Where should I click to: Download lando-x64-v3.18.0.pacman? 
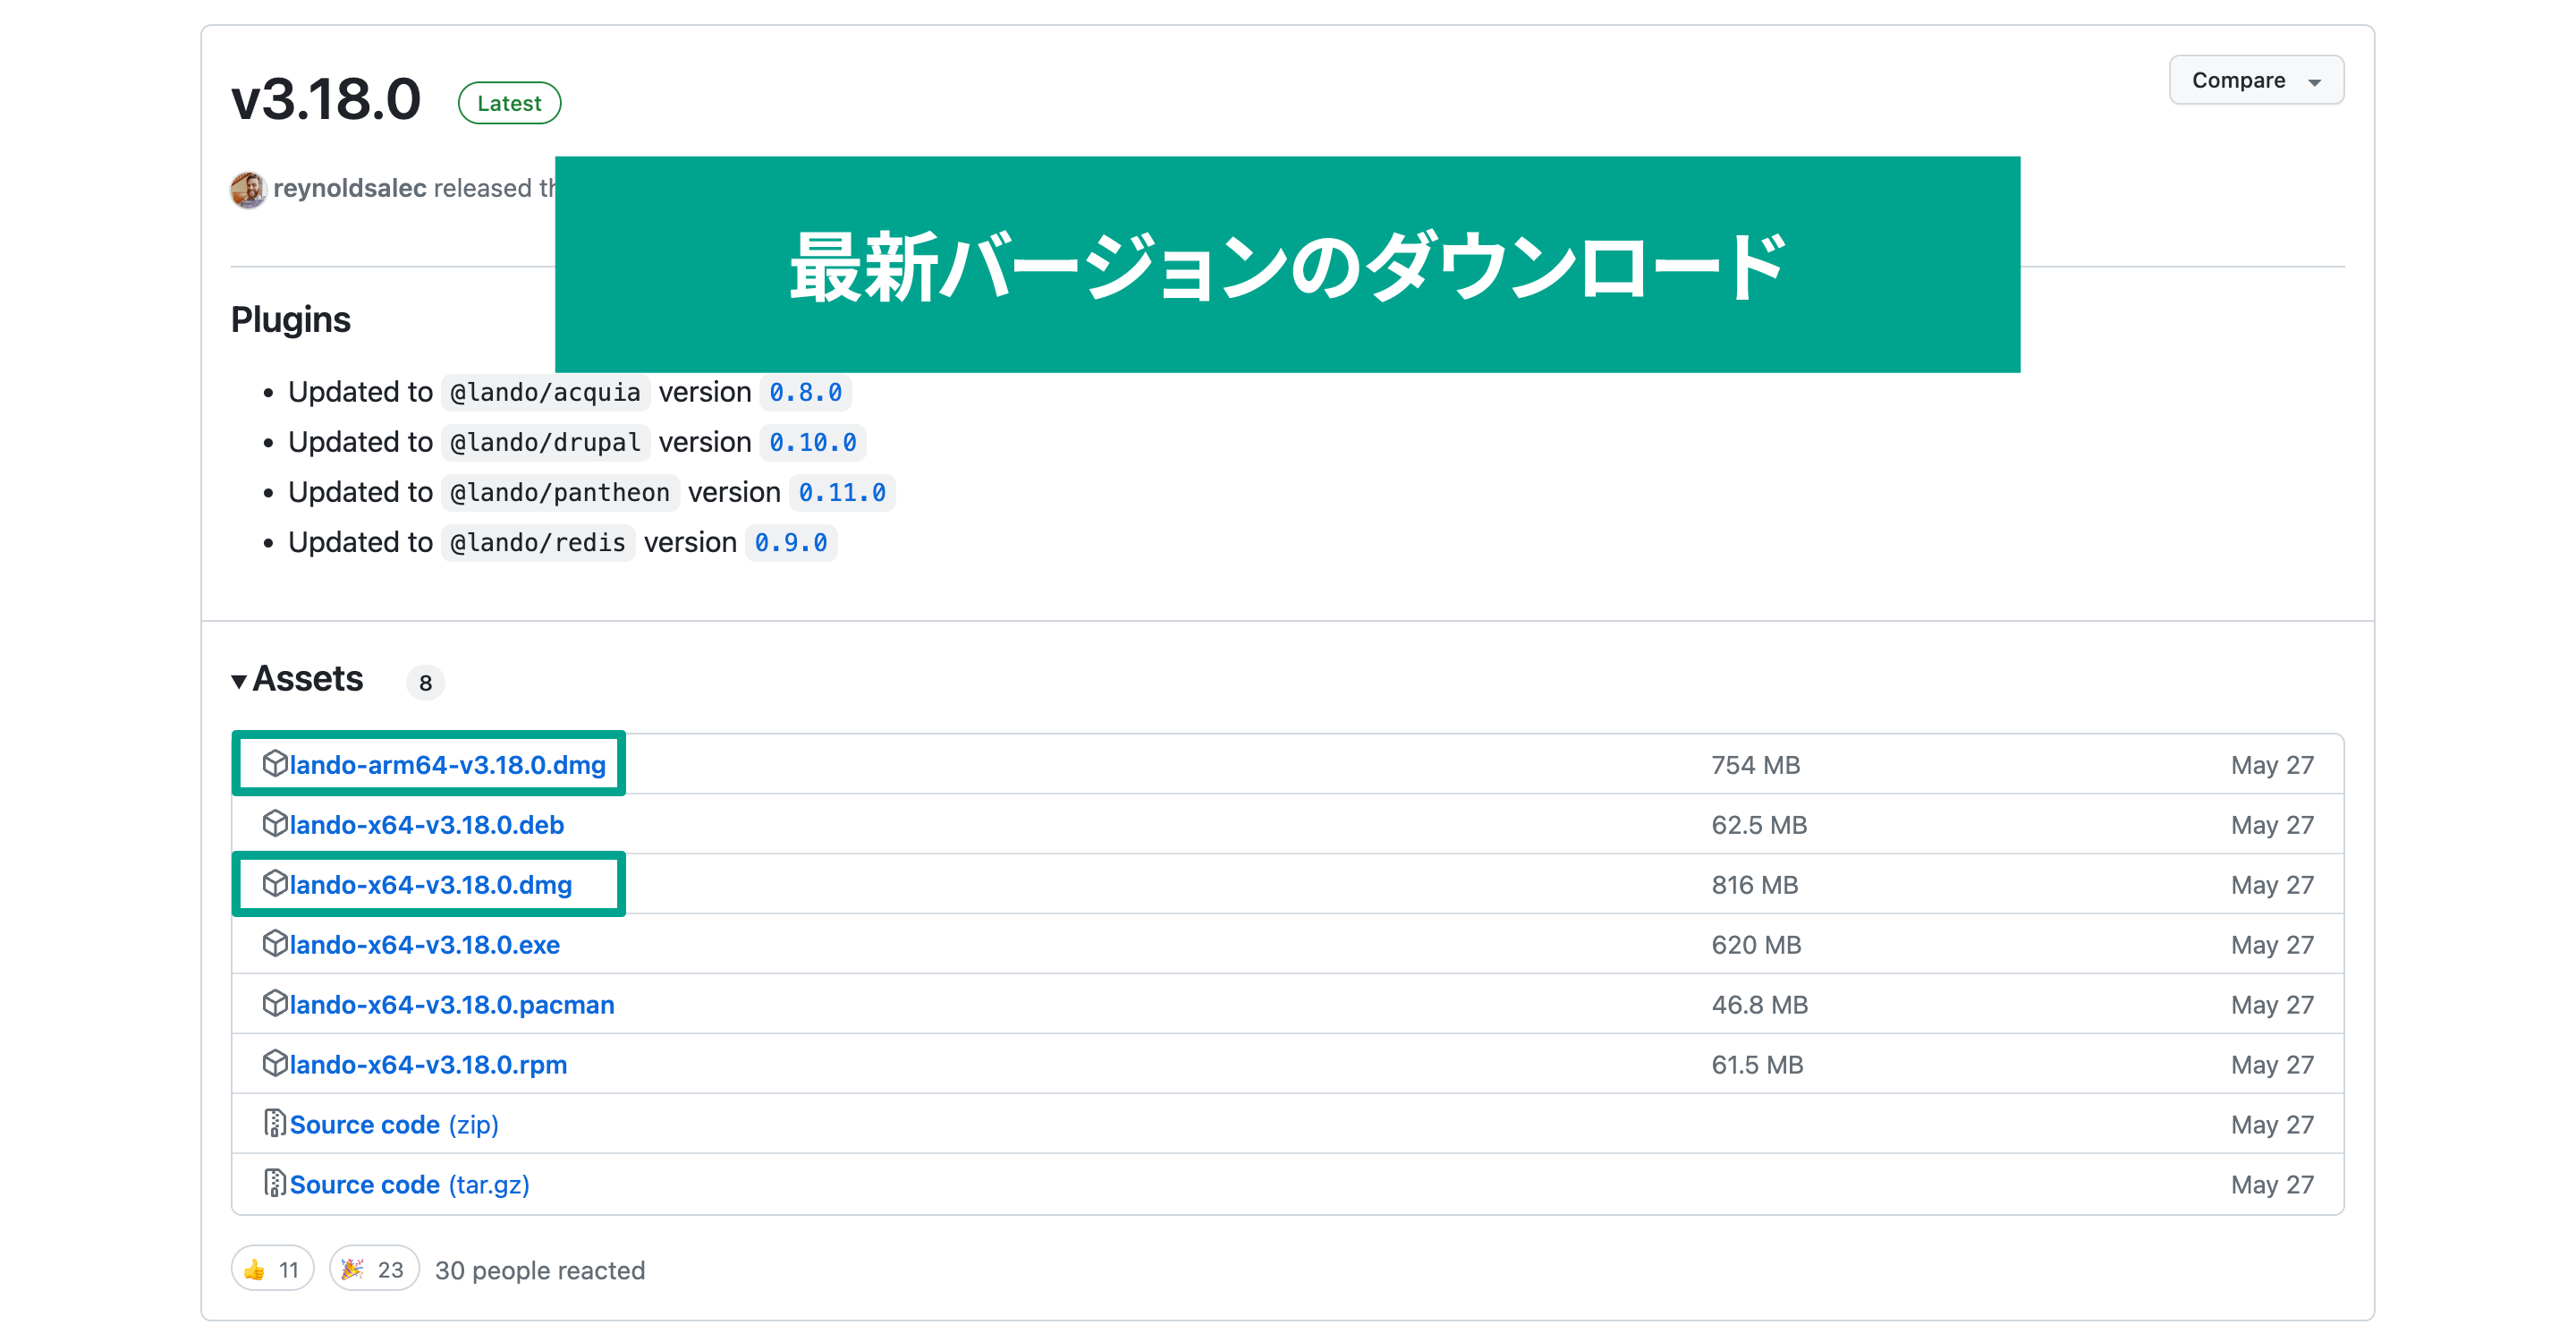(451, 1004)
